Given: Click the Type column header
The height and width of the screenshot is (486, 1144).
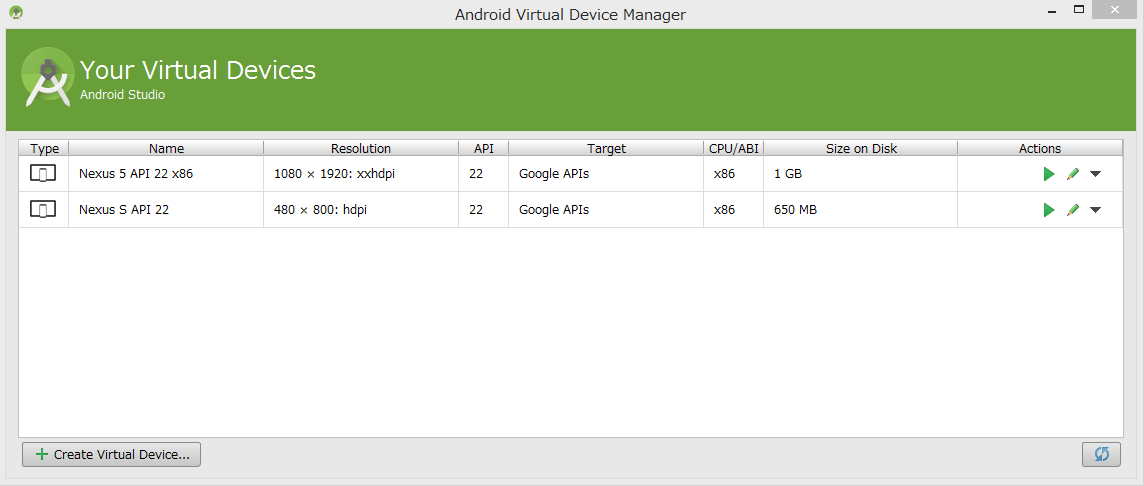Looking at the screenshot, I should (45, 148).
